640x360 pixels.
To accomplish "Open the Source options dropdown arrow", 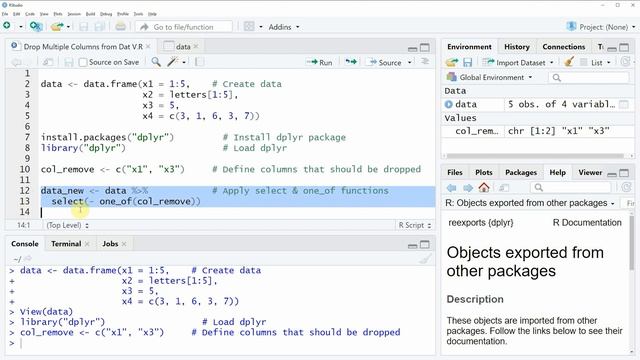I will pos(409,62).
